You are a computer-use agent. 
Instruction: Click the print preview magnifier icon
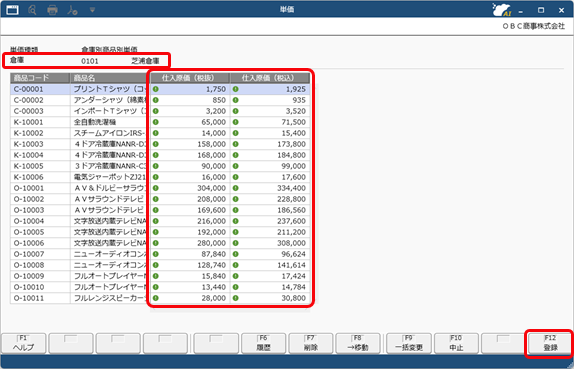pos(32,10)
